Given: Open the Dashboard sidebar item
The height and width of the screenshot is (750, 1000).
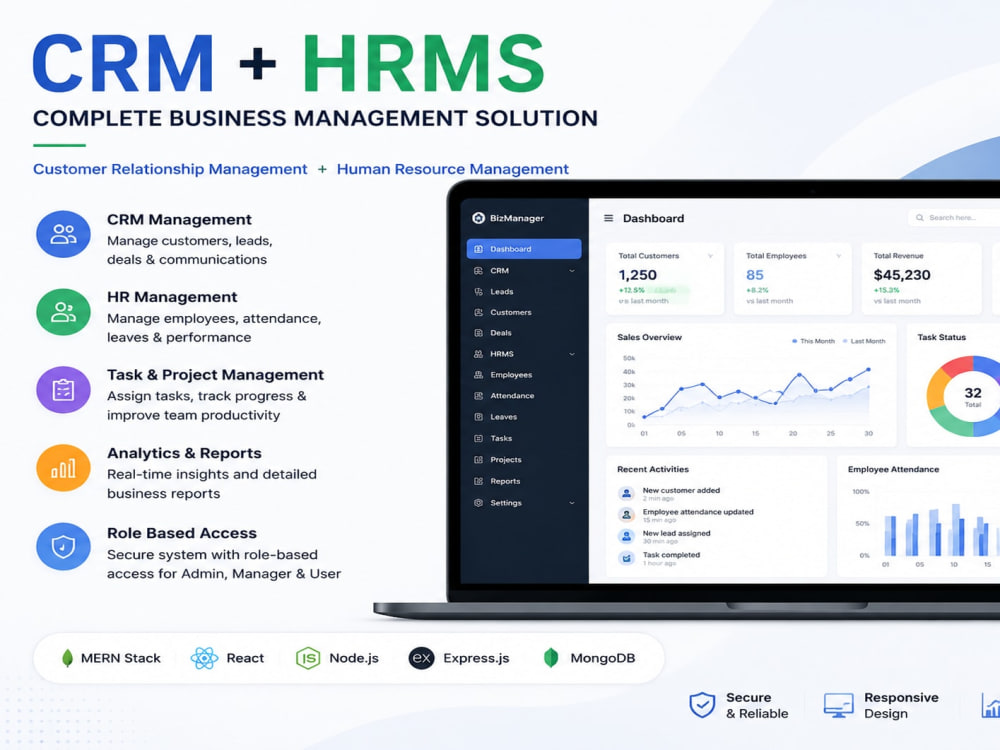Looking at the screenshot, I should pos(524,249).
